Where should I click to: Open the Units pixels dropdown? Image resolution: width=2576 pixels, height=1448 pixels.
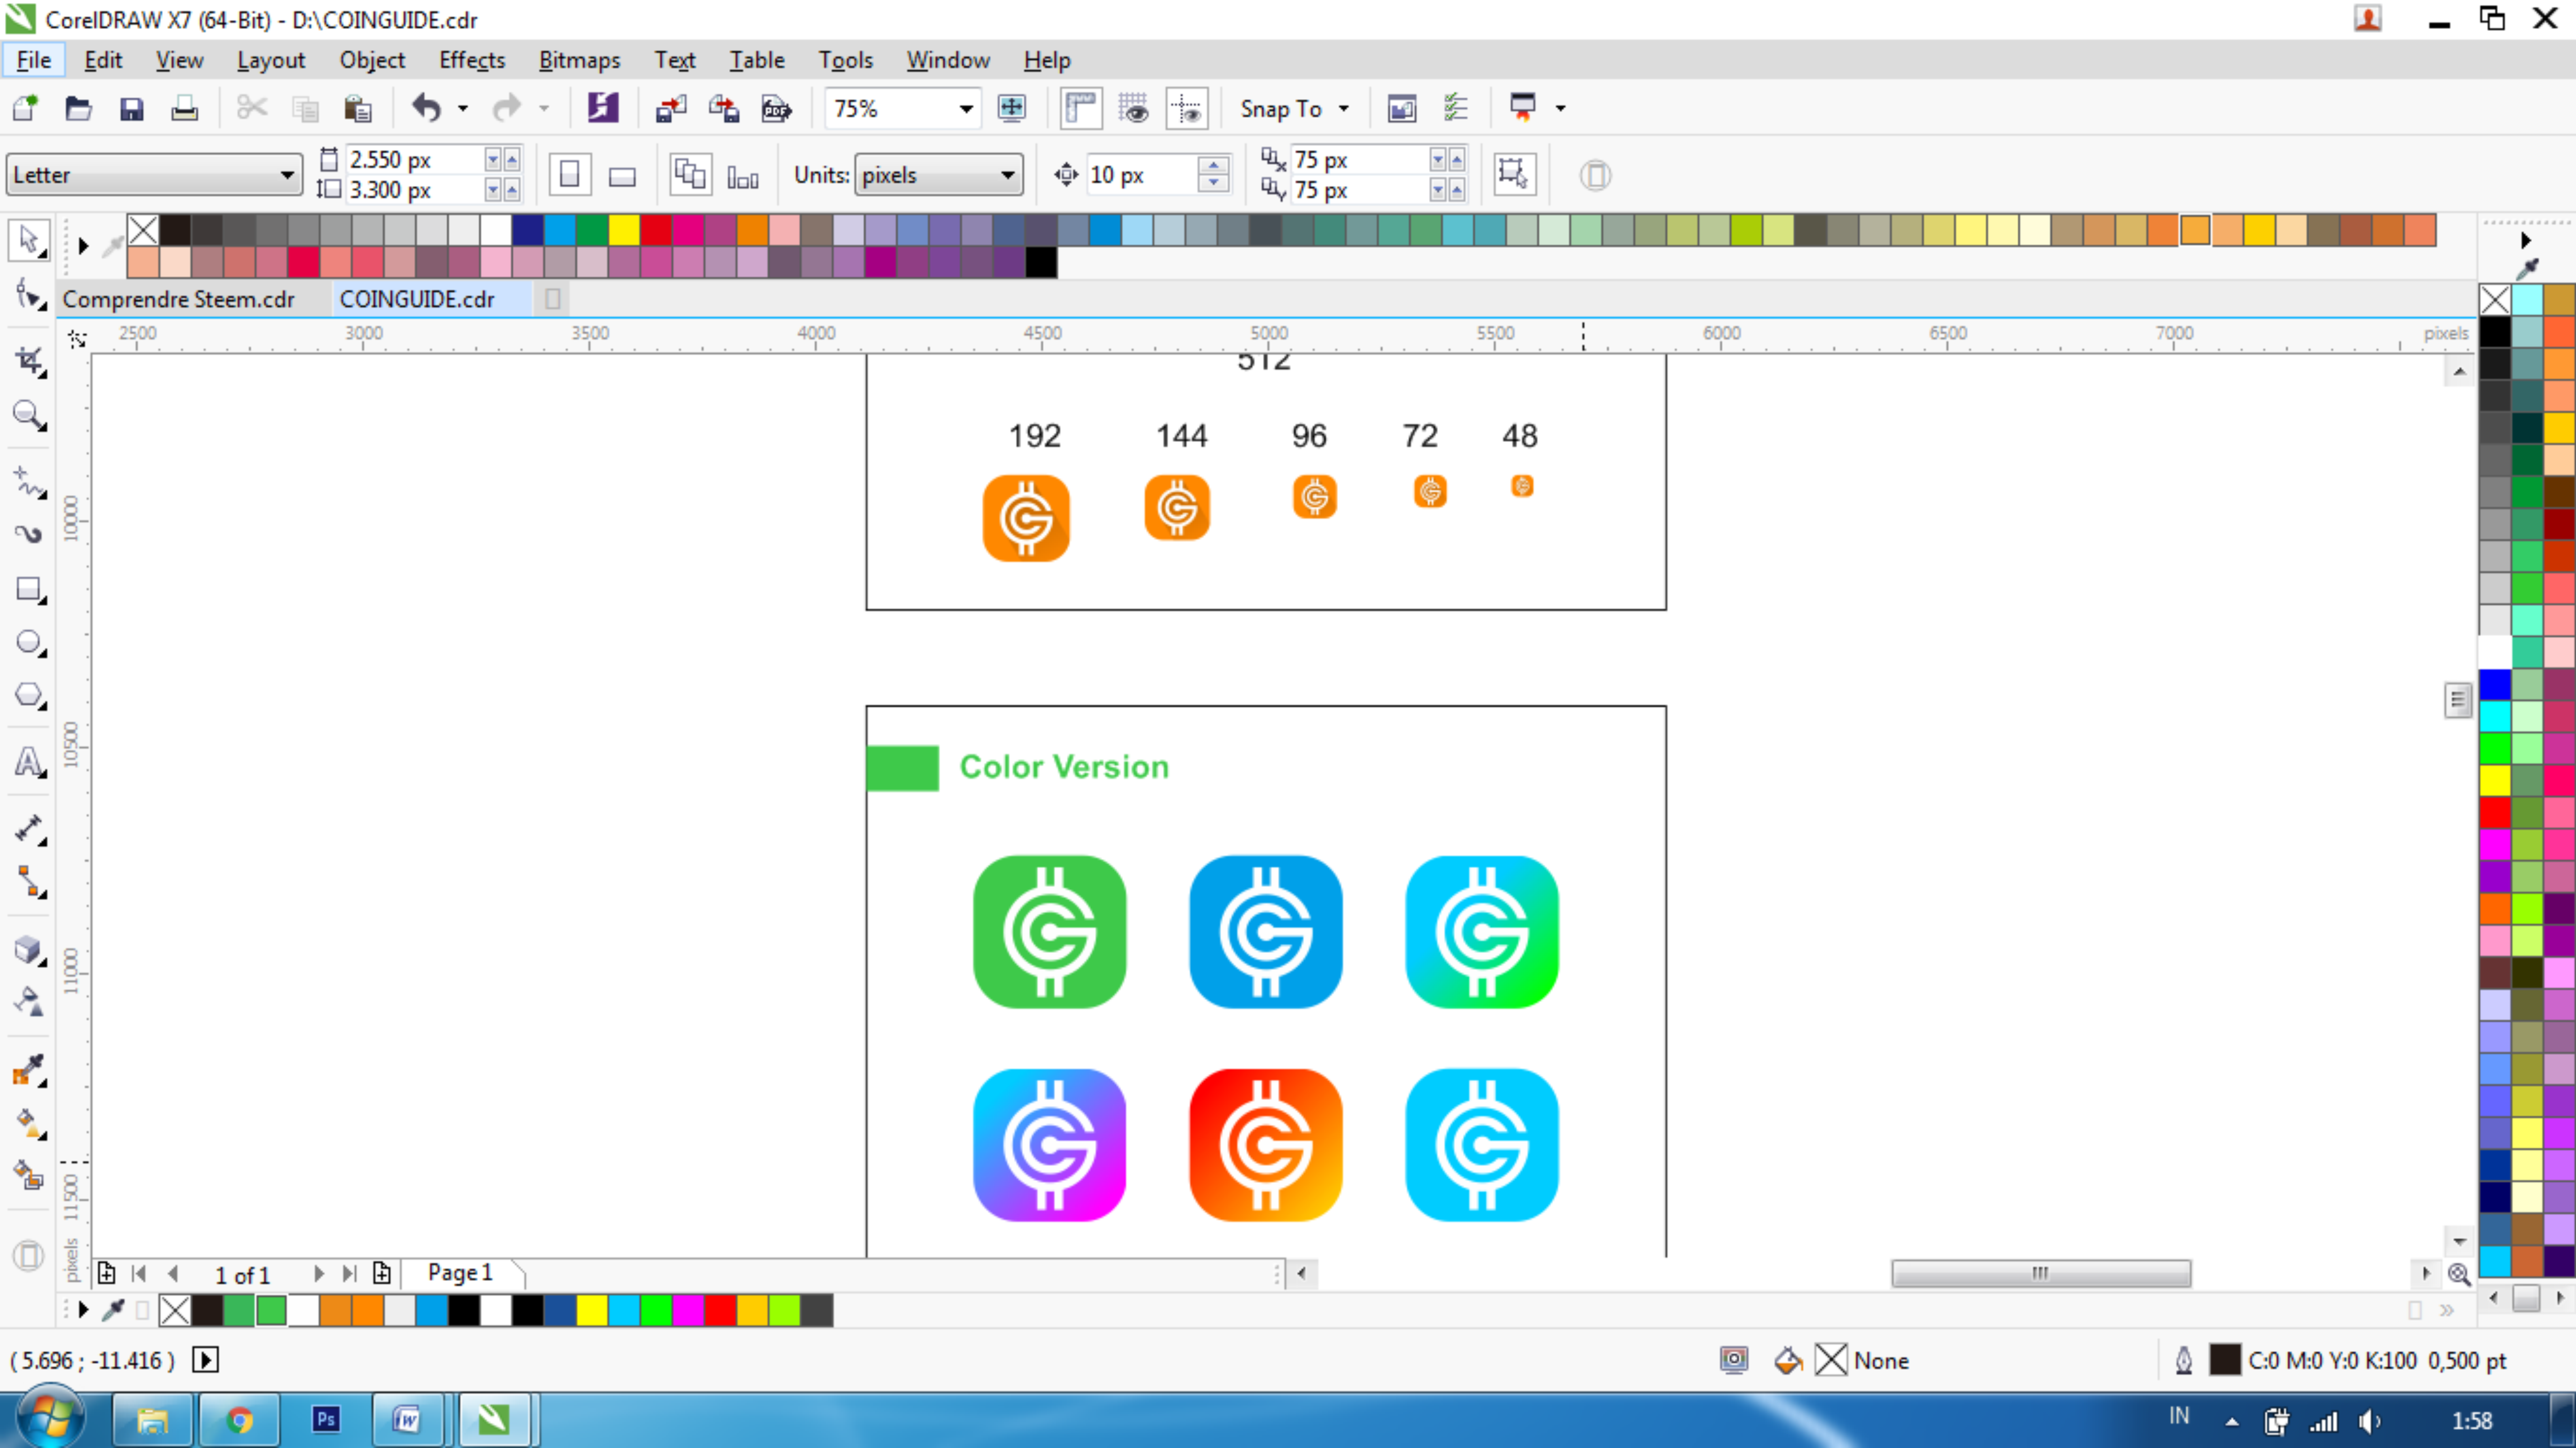coord(1007,175)
